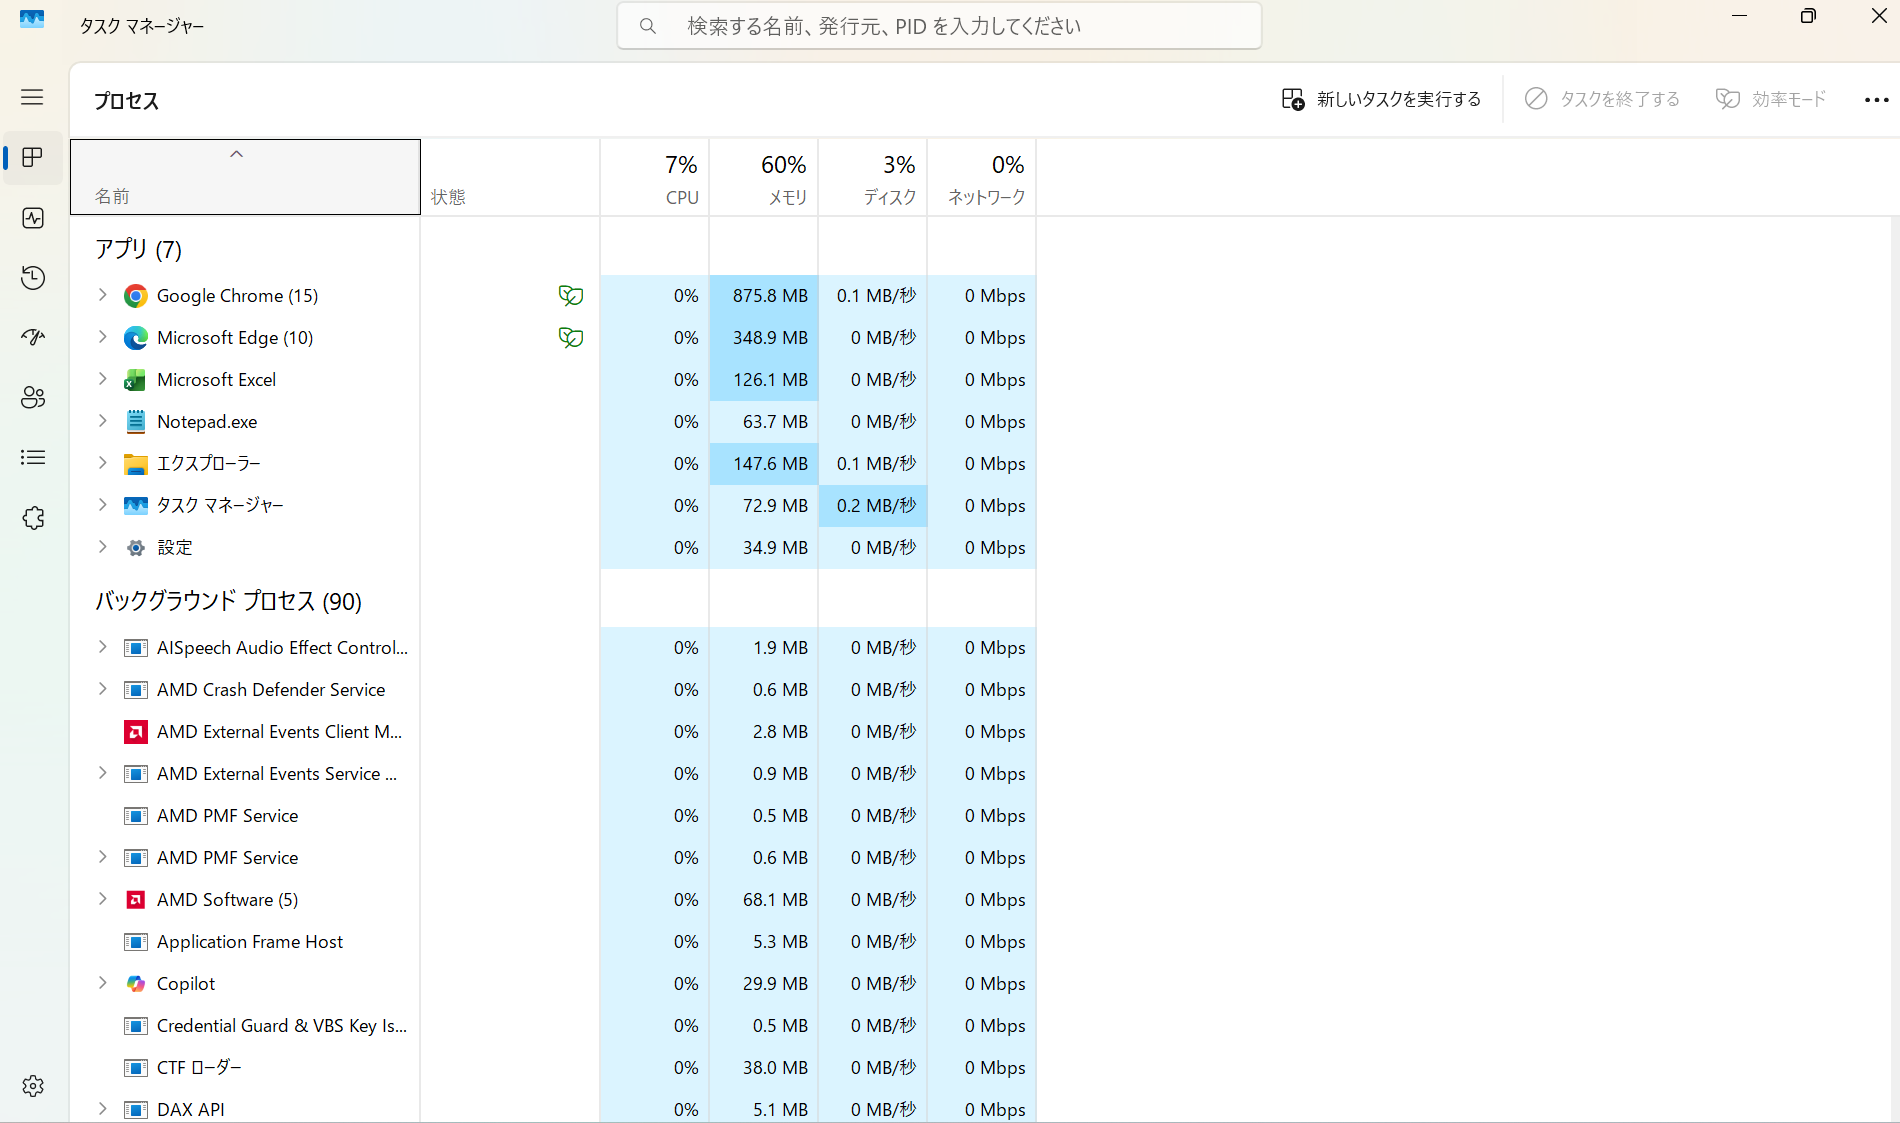Click 新しいタスクを実行する button
The width and height of the screenshot is (1900, 1123).
tap(1381, 99)
